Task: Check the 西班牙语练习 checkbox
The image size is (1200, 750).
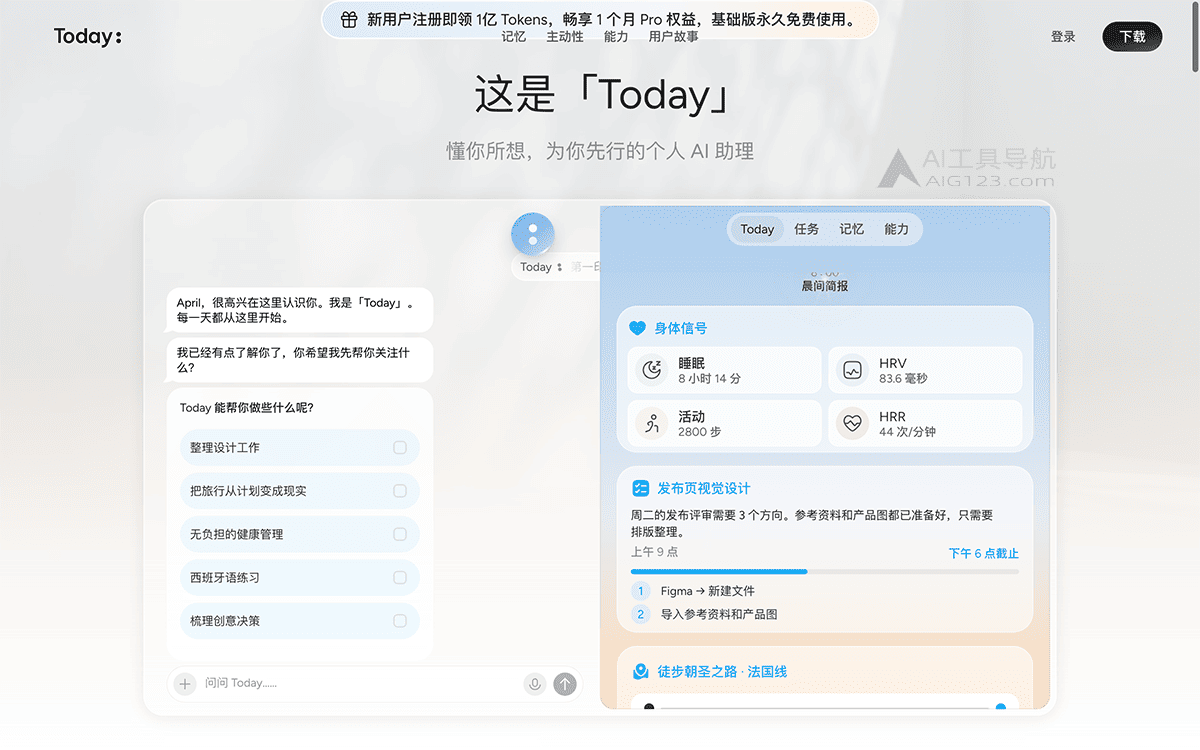Action: (x=400, y=577)
